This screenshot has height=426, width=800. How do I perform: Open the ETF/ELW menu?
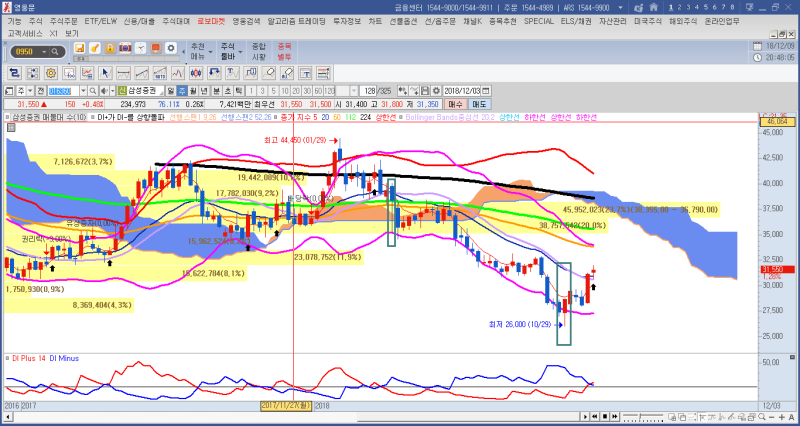101,21
